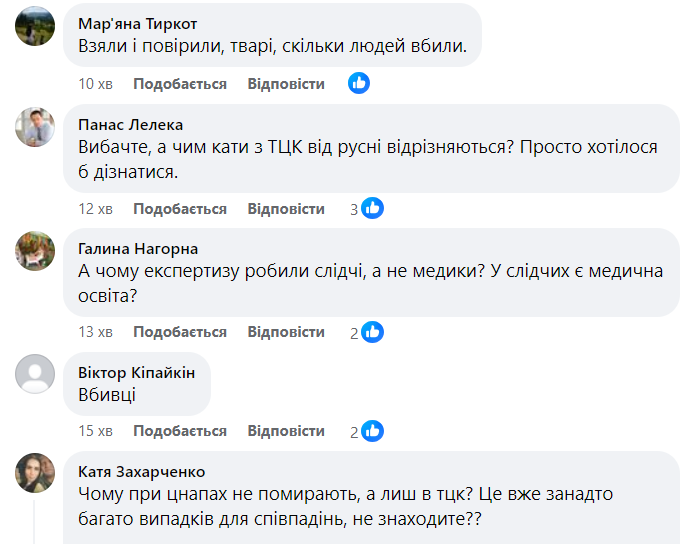
Task: Open Віктор Кіпайкін's default avatar
Action: [x=35, y=374]
